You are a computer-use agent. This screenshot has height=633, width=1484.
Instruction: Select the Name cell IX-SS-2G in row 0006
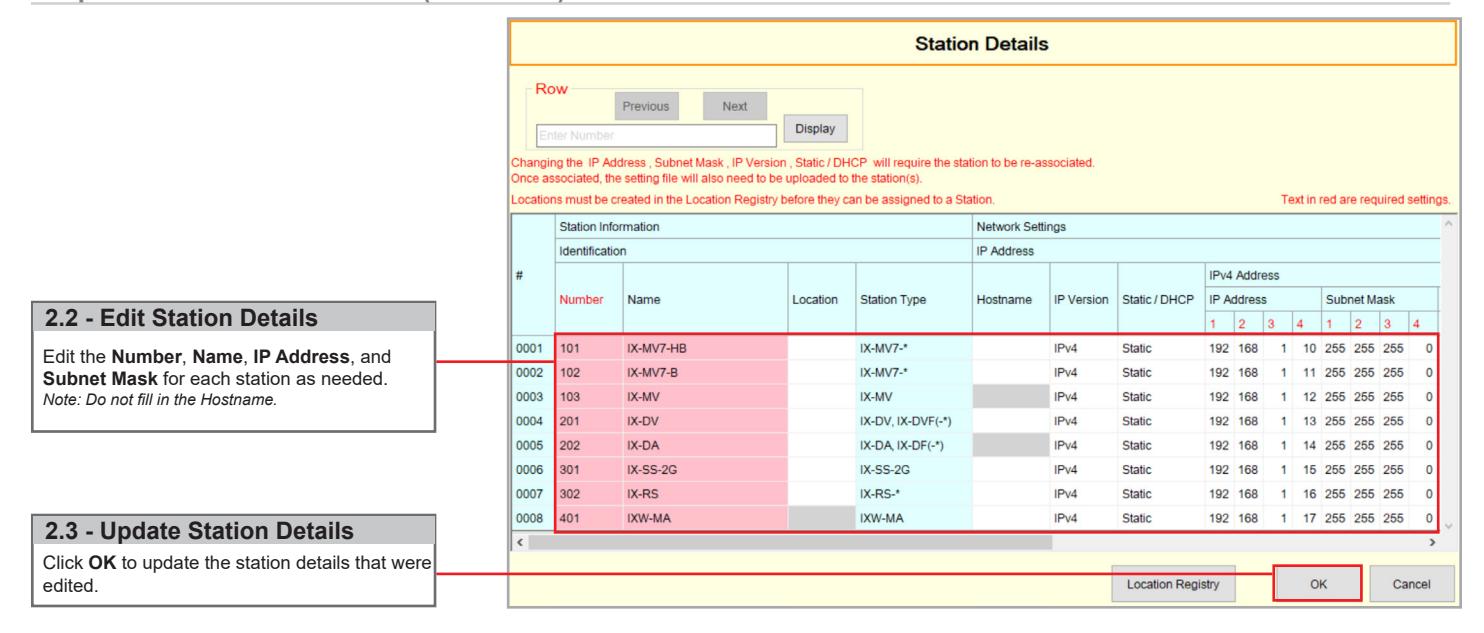[x=705, y=470]
